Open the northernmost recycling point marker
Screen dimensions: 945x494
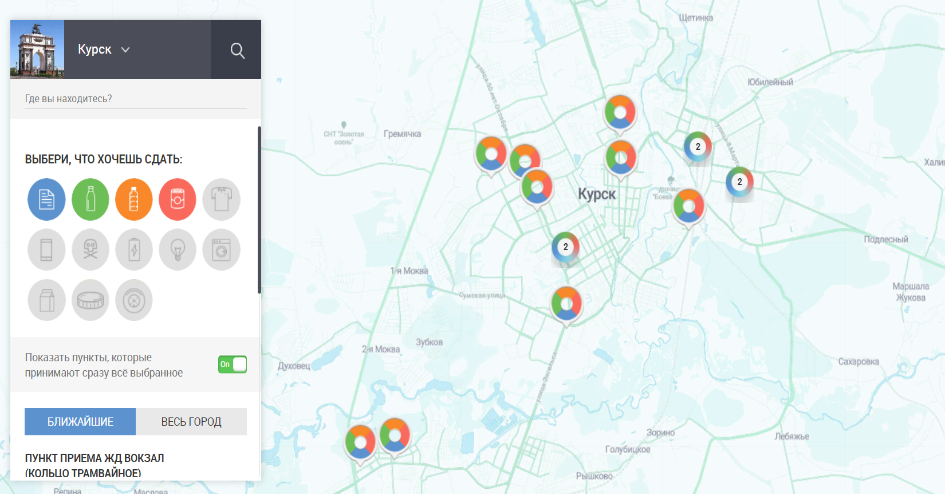tap(620, 114)
